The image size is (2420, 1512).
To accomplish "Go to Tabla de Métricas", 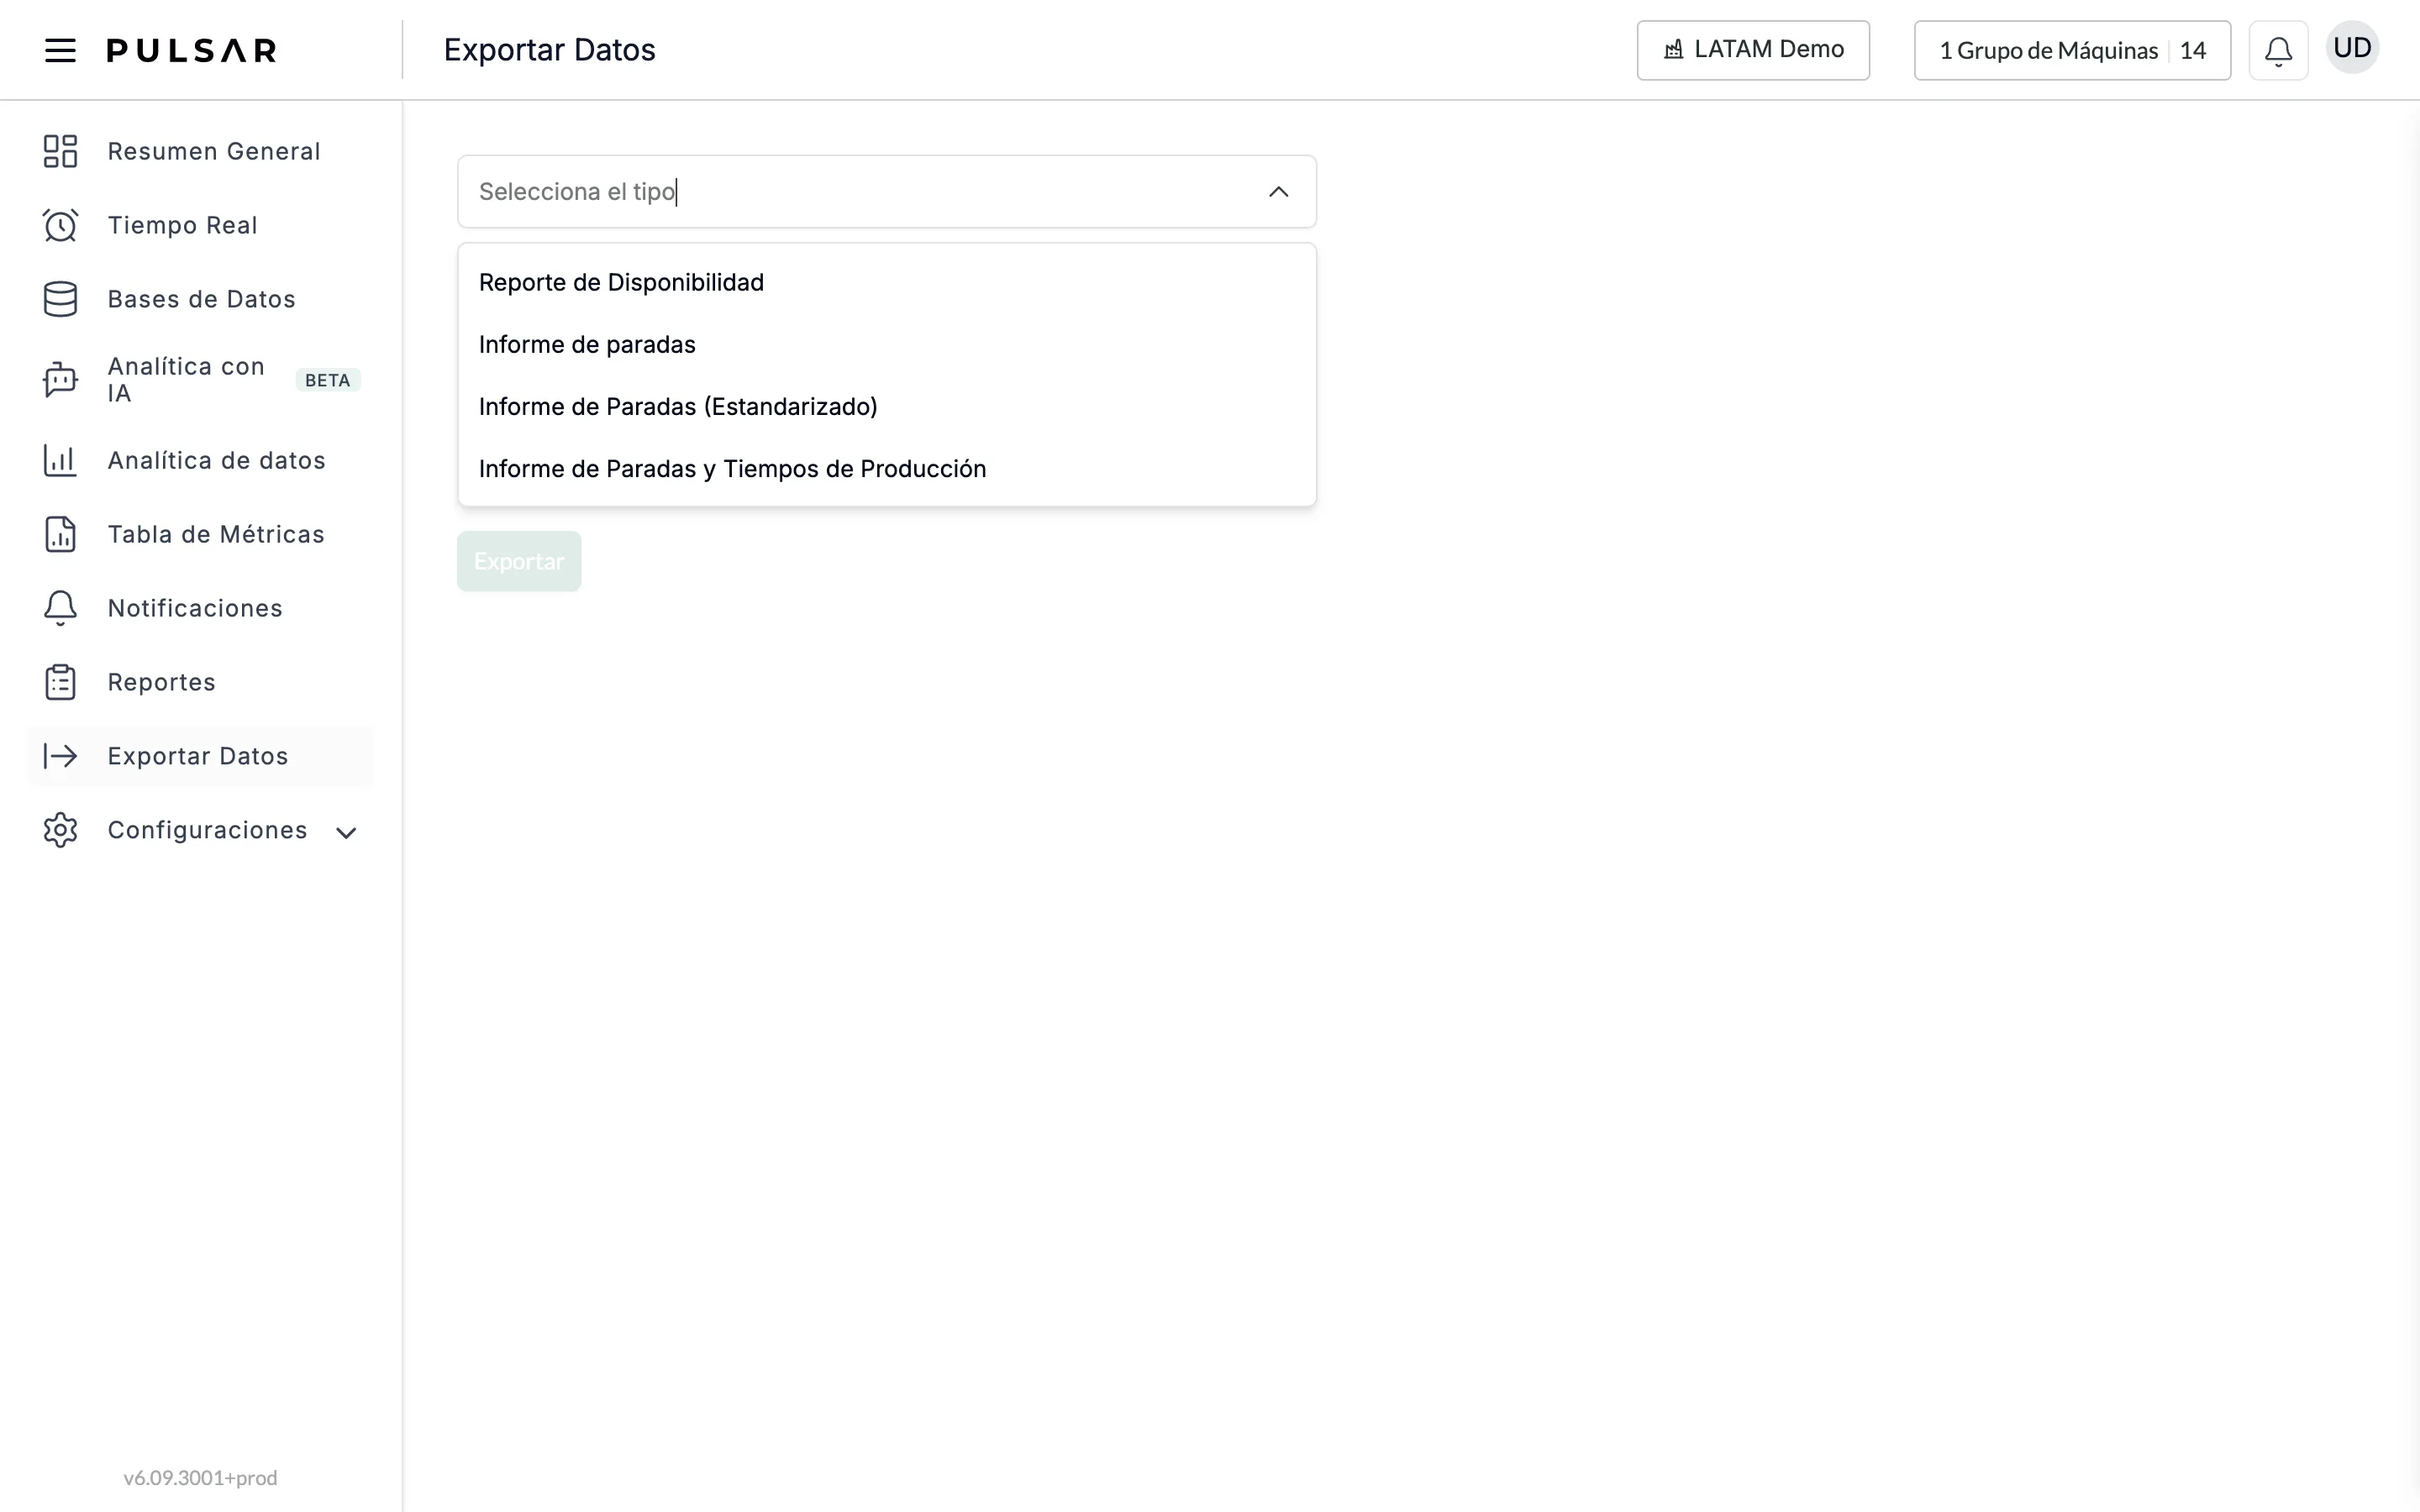I will tap(216, 534).
